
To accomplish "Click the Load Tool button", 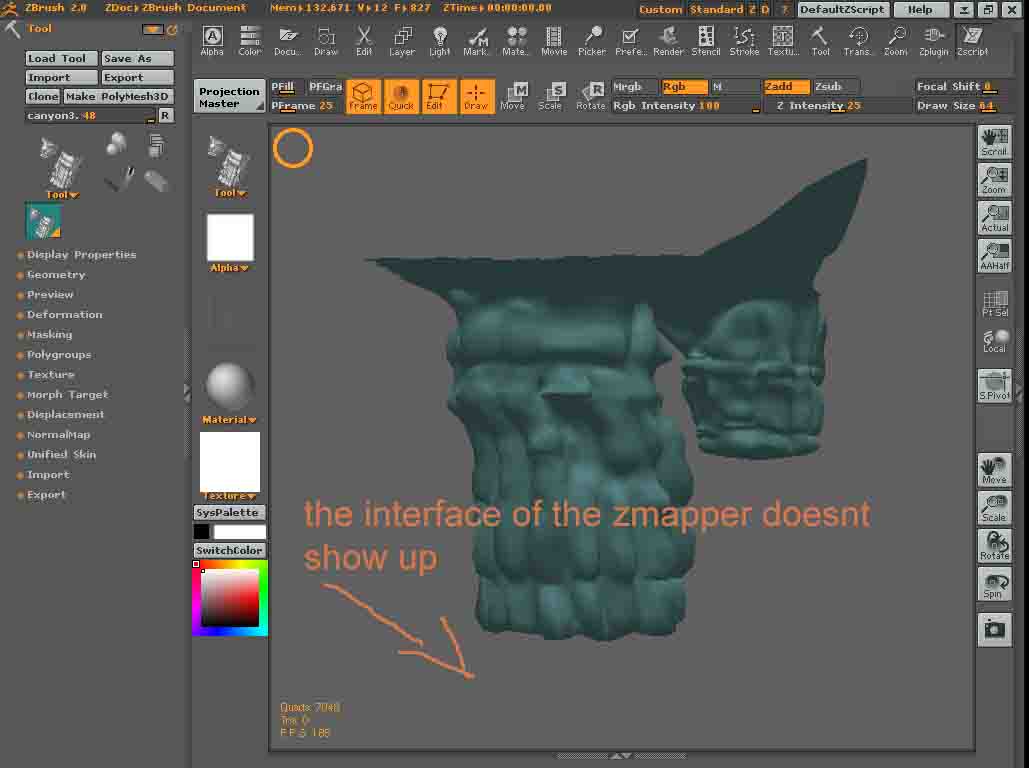I will (x=60, y=58).
